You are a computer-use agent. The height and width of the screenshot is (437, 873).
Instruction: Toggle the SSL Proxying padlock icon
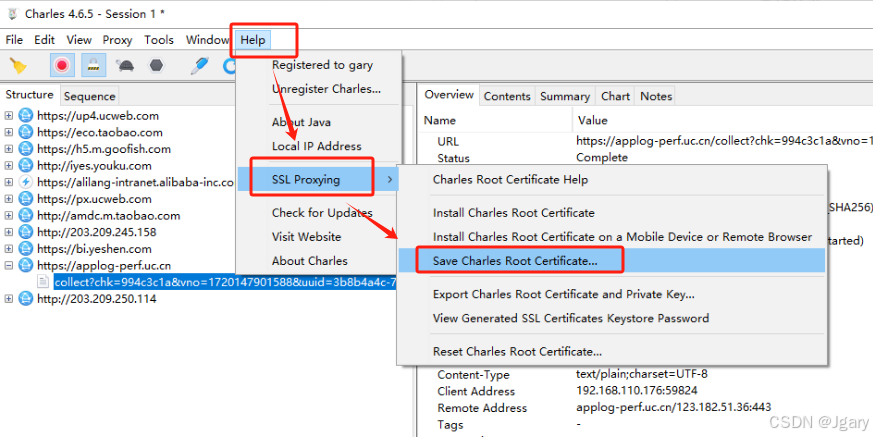click(93, 66)
